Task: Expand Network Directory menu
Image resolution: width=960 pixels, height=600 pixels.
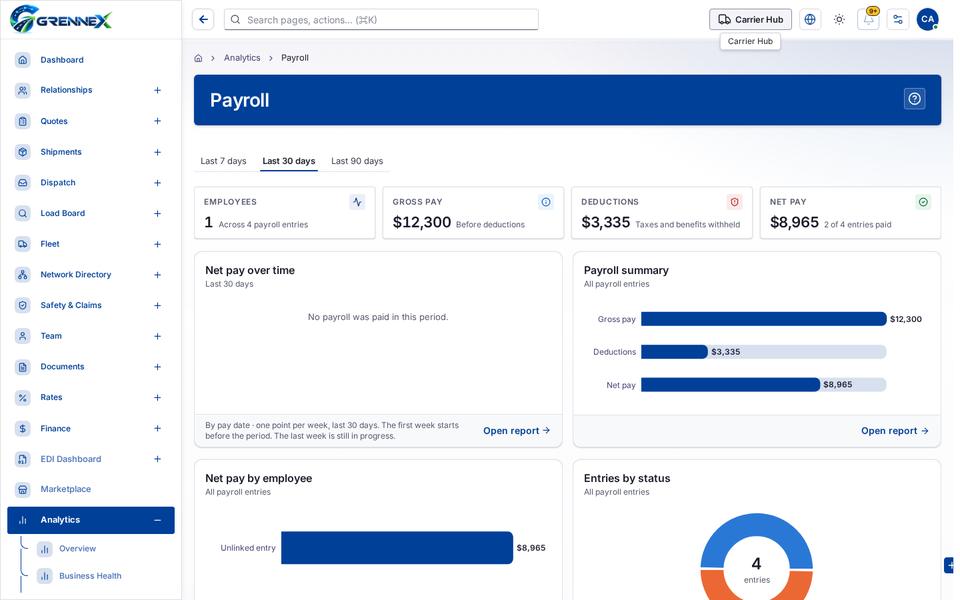Action: coord(157,275)
